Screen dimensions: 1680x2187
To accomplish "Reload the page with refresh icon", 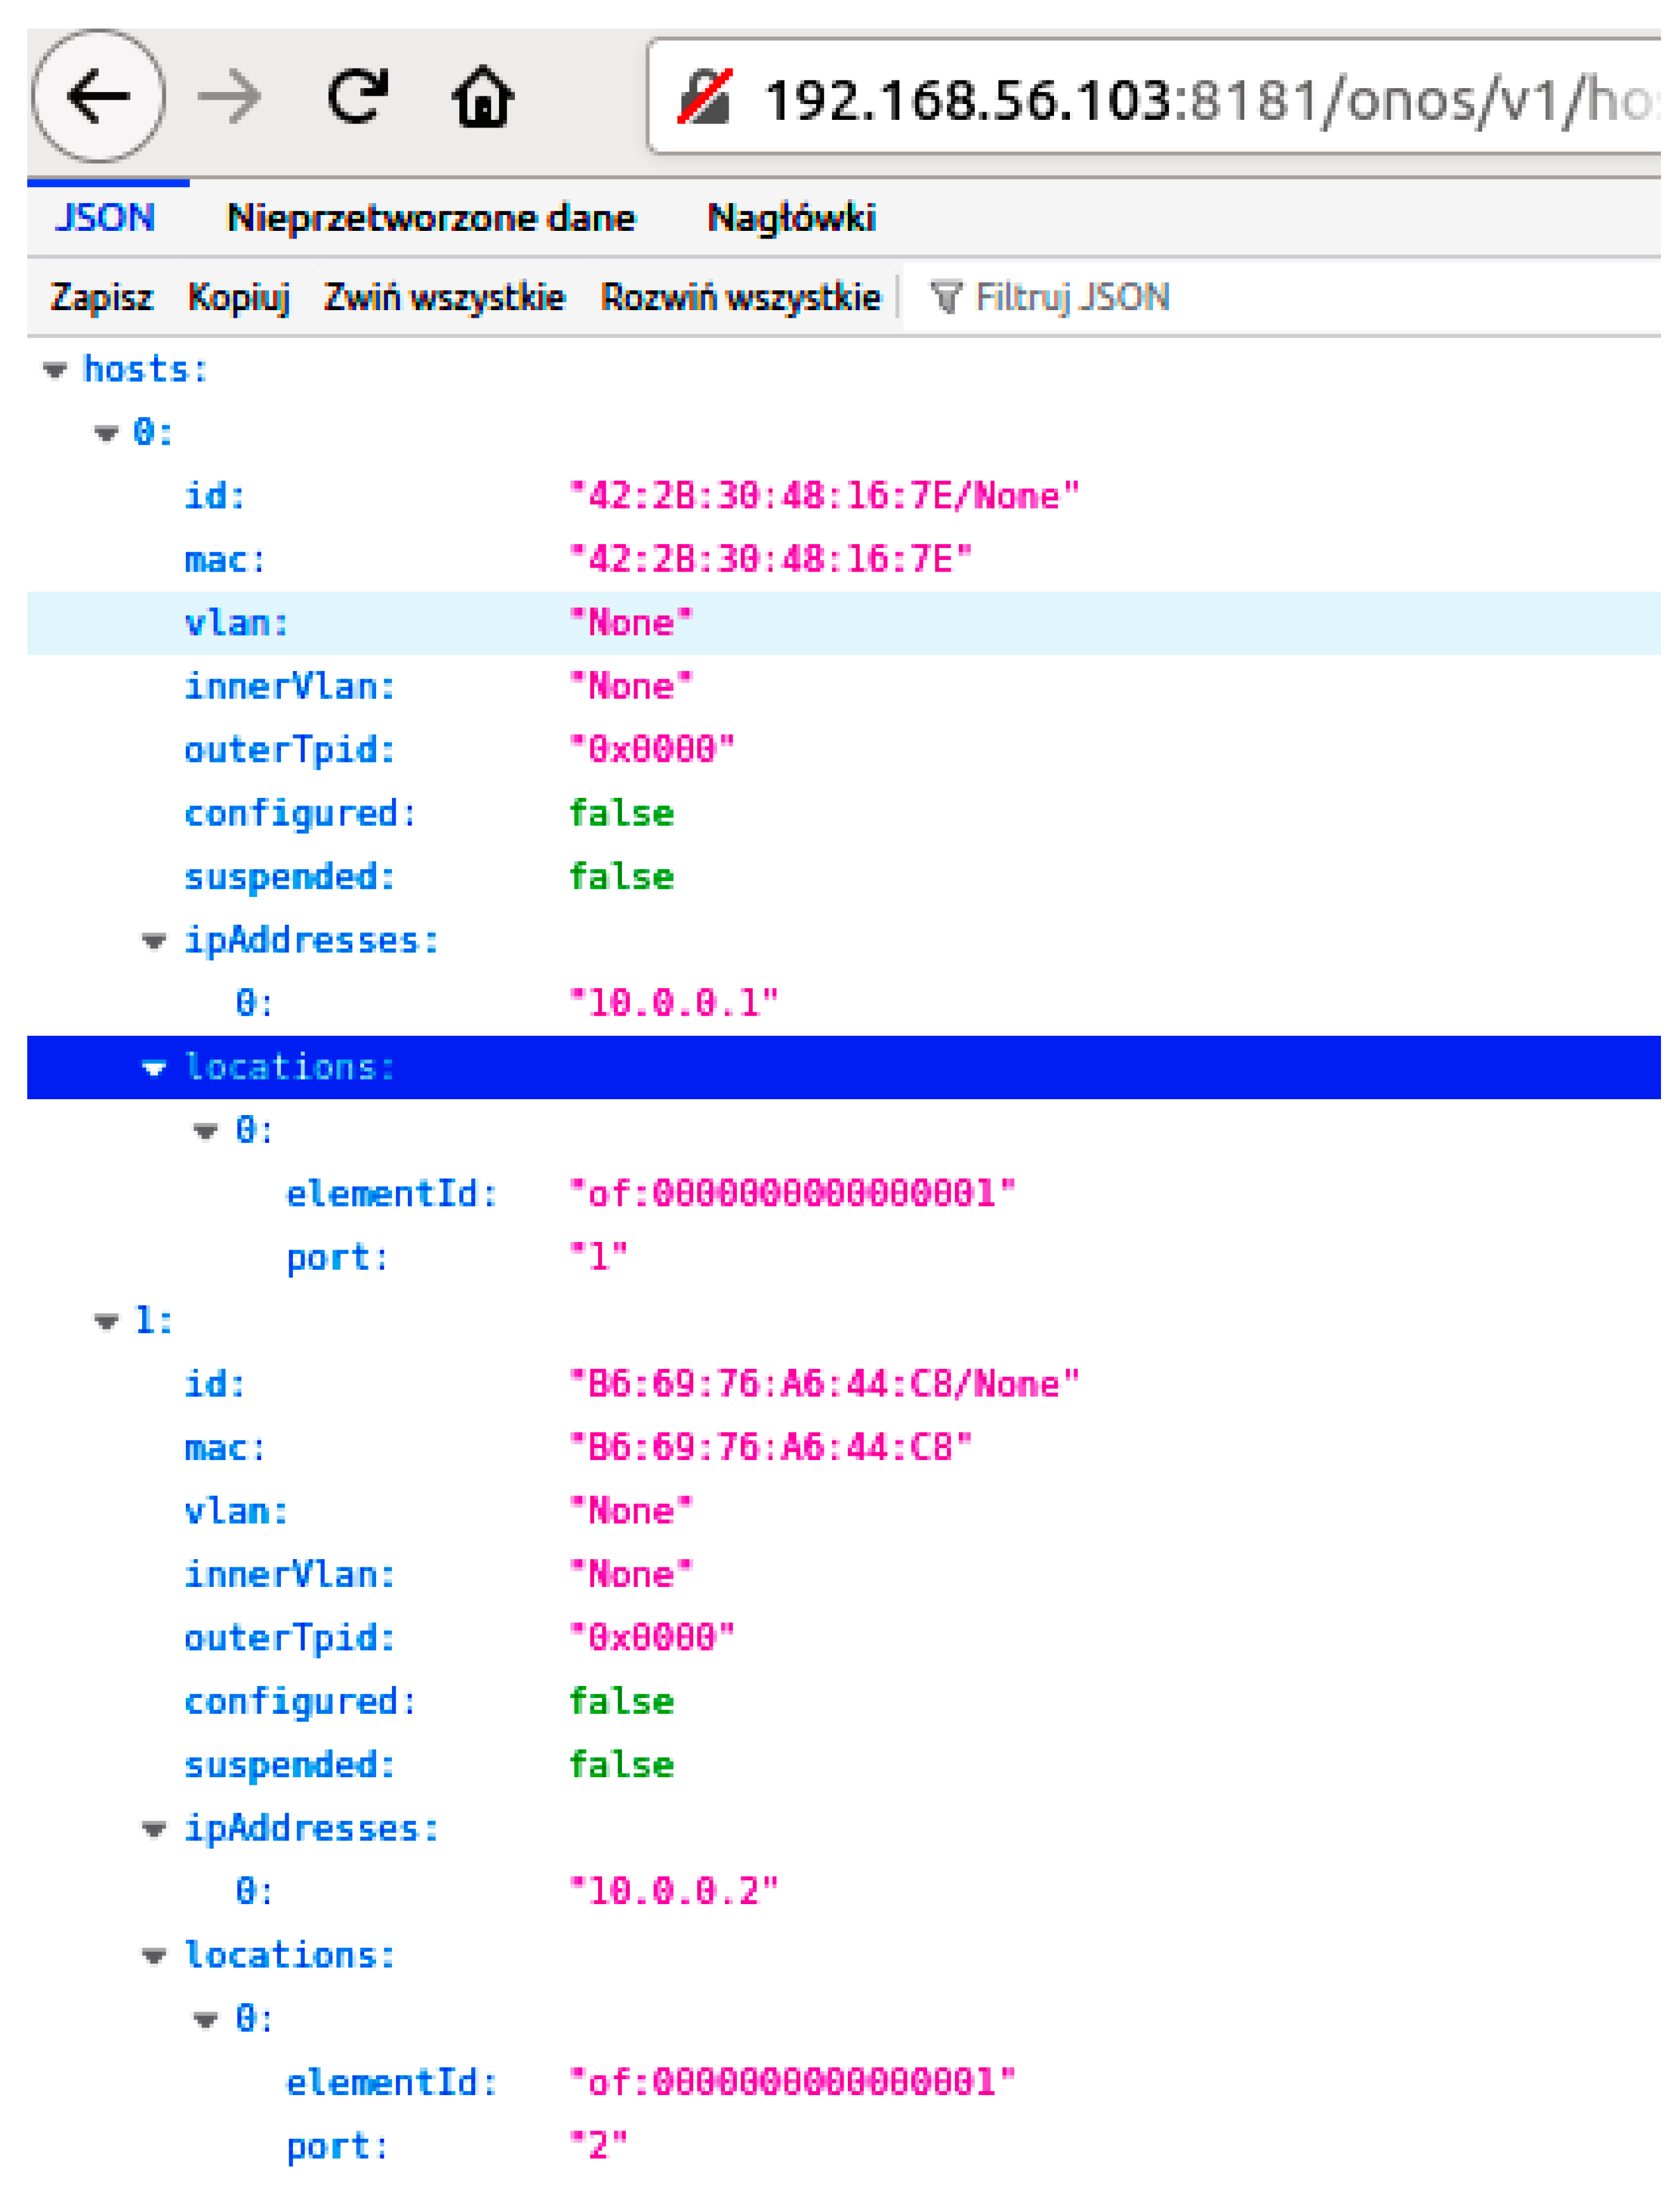I will [x=357, y=97].
